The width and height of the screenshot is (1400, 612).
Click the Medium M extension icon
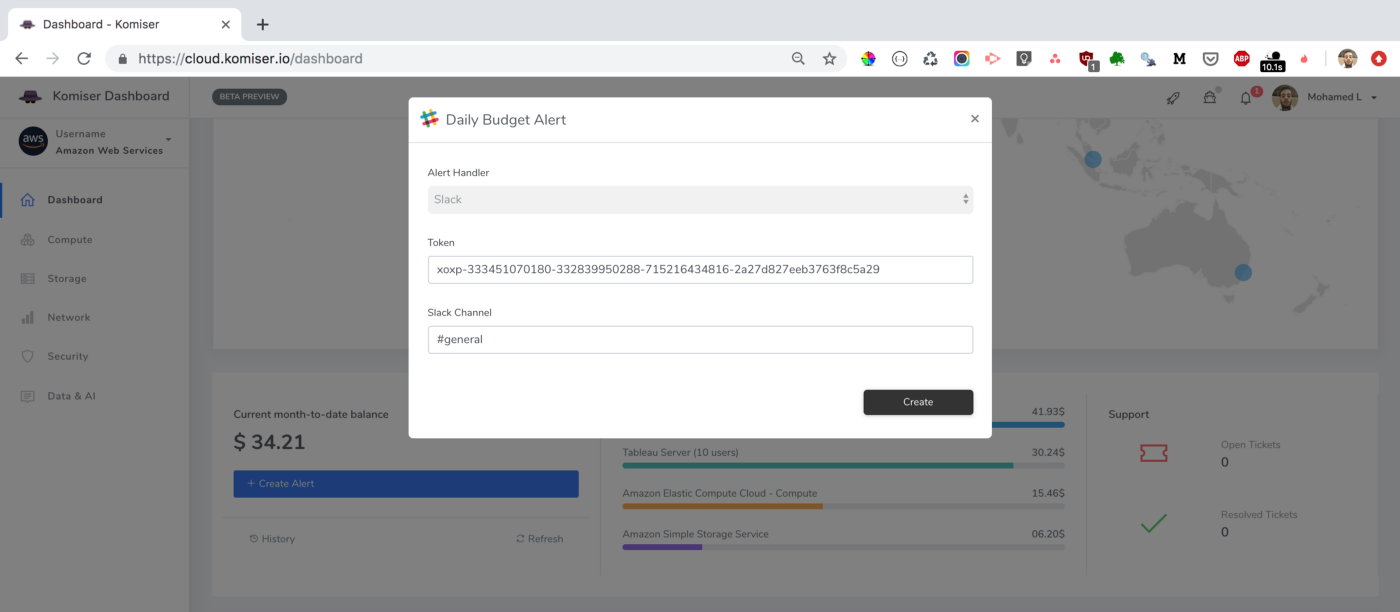(x=1179, y=59)
